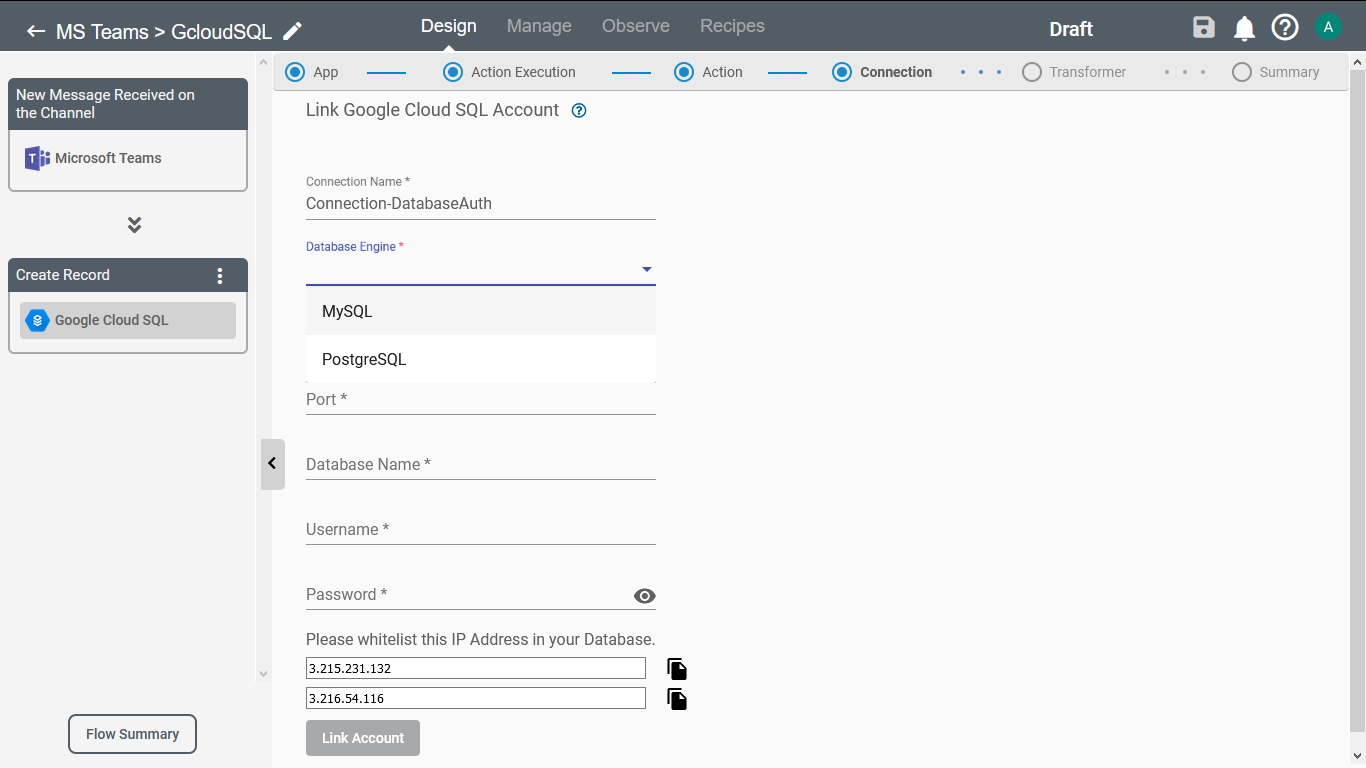
Task: Open Create Record three-dot menu
Action: coord(220,276)
